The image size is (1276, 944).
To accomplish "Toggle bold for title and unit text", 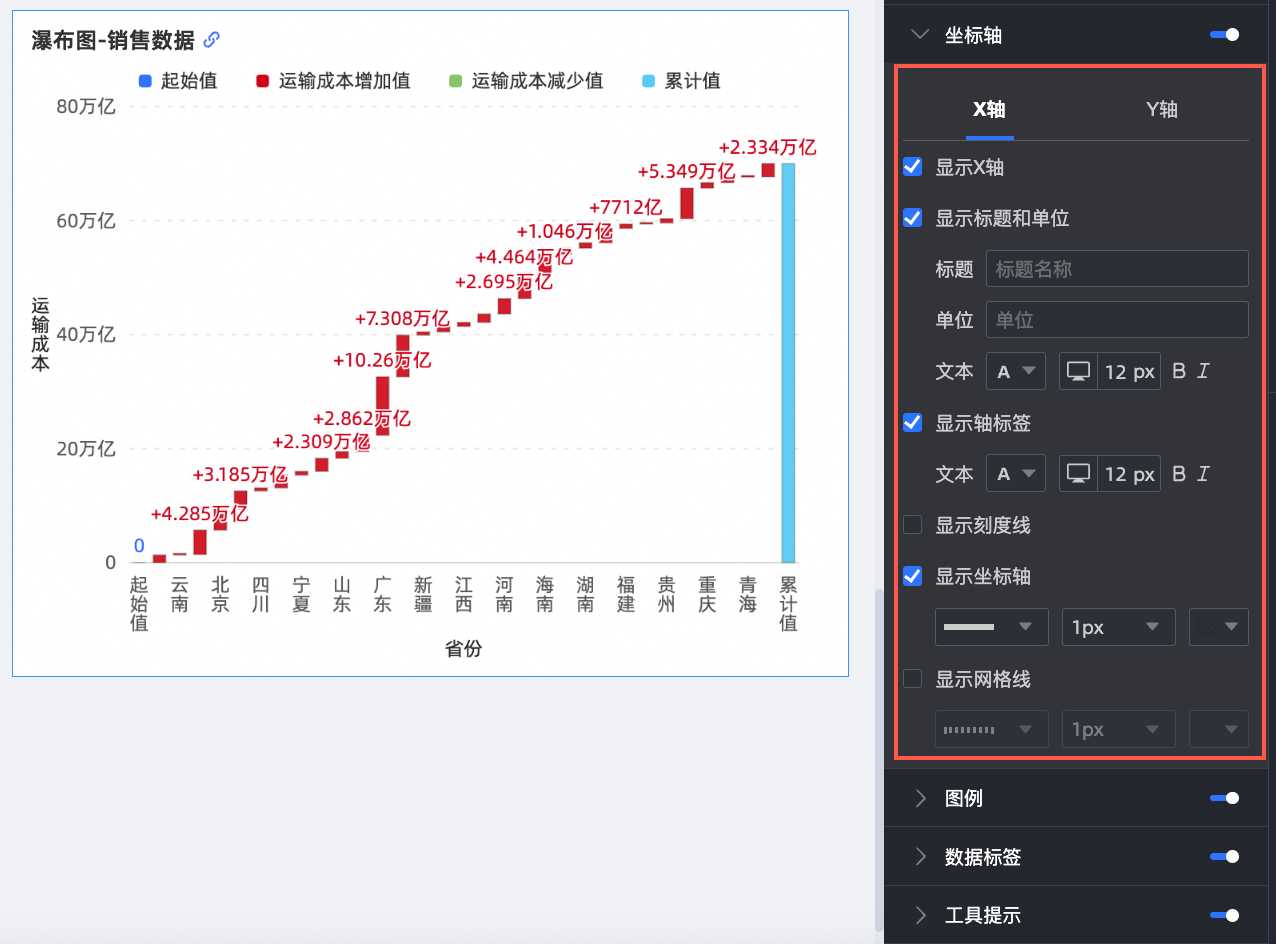I will [1179, 371].
